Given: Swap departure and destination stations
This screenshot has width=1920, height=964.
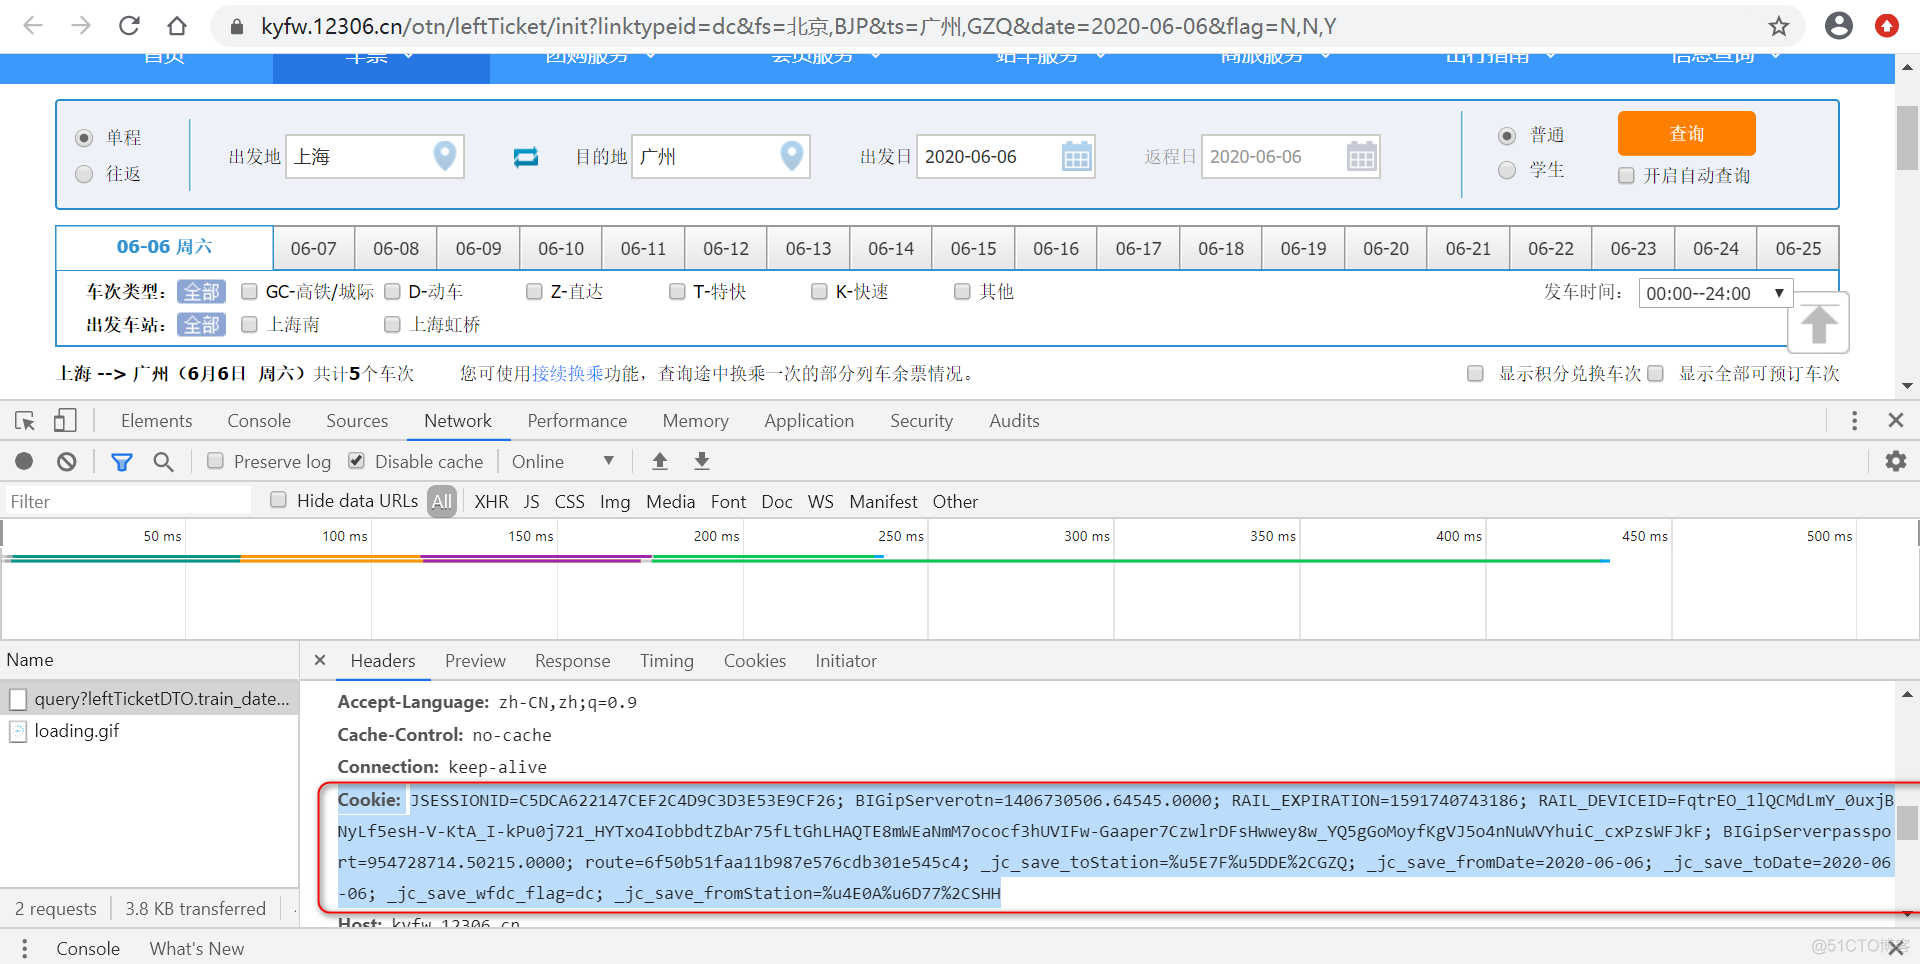Looking at the screenshot, I should pyautogui.click(x=526, y=157).
